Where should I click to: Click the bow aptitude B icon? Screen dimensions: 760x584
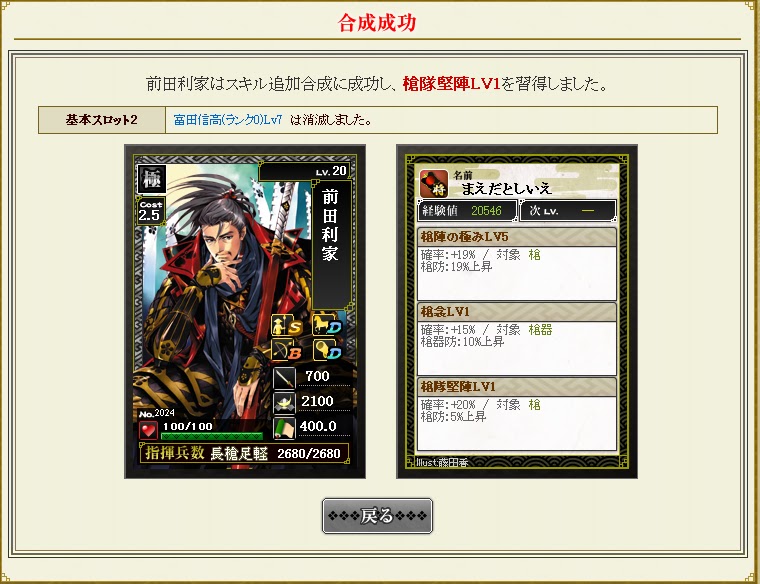[287, 350]
